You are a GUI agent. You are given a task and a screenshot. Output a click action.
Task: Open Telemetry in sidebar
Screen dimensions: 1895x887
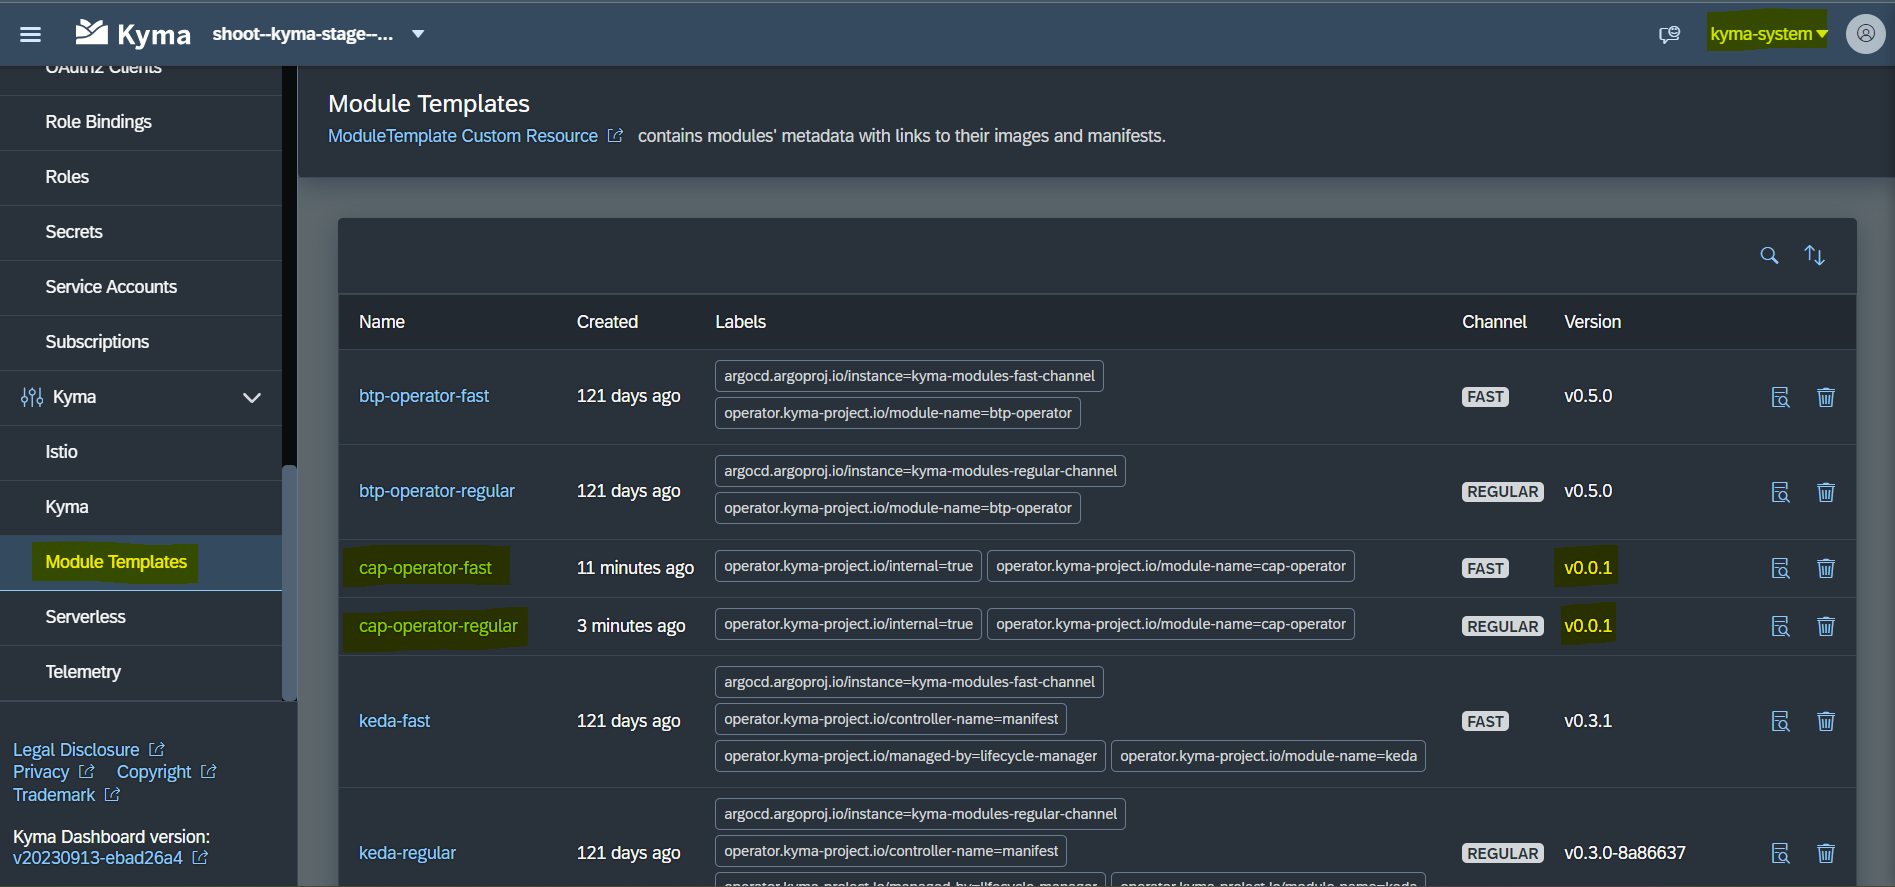pos(141,672)
